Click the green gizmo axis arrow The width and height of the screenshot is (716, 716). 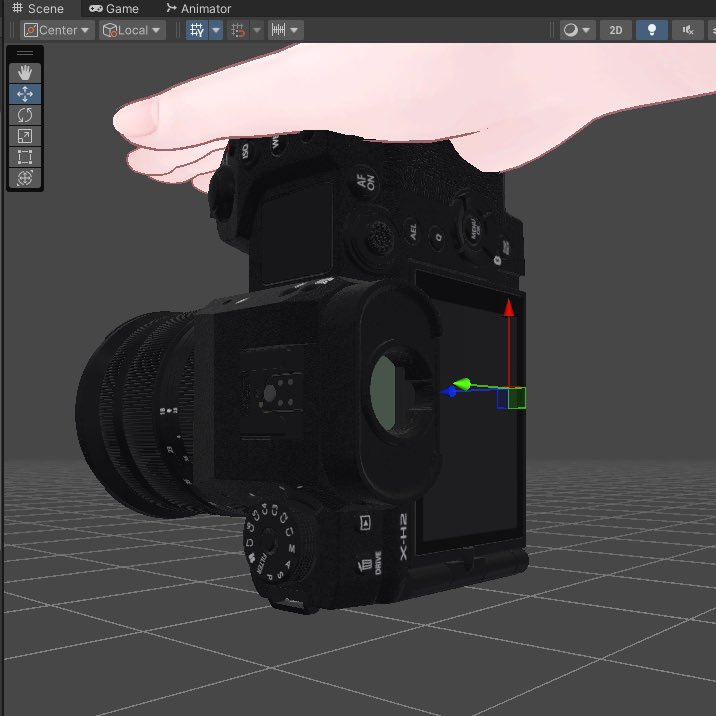[462, 384]
